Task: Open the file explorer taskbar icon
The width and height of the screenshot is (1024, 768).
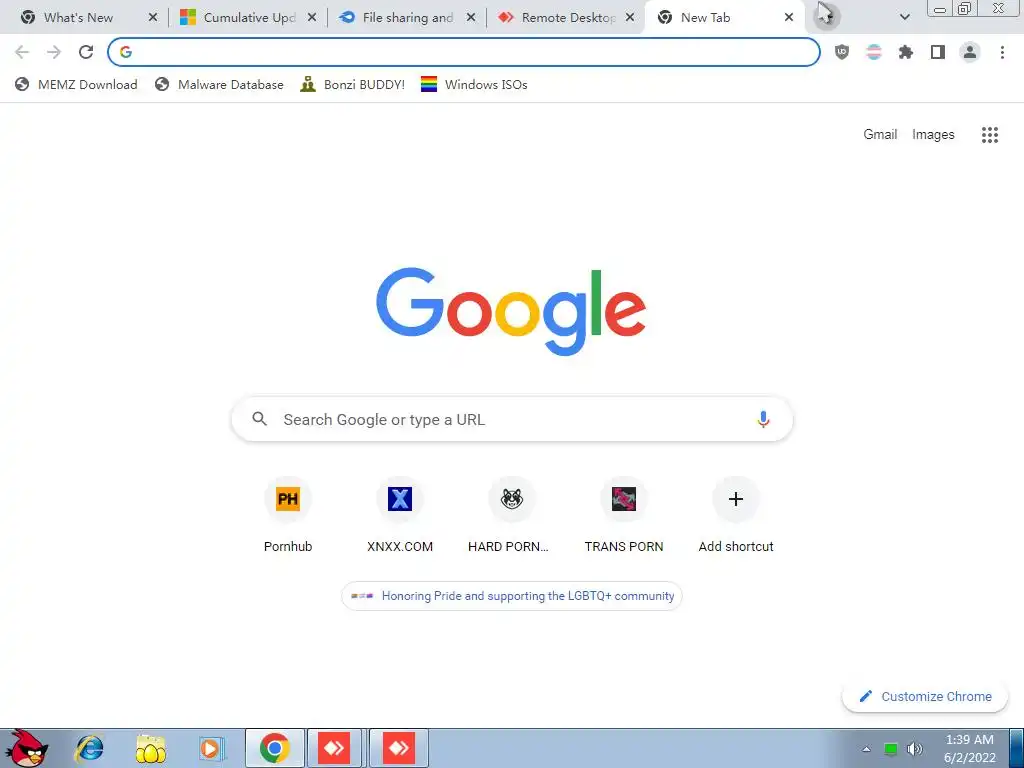Action: coord(150,748)
